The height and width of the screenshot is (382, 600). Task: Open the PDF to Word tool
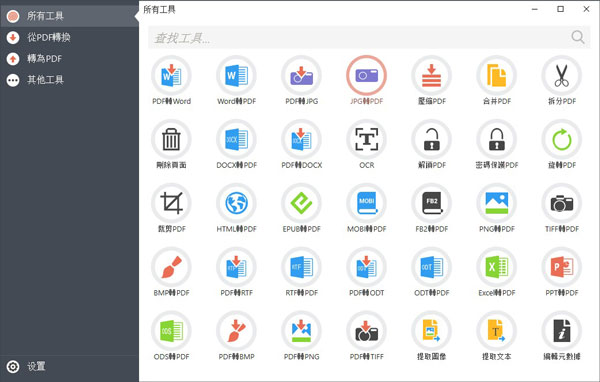[x=171, y=75]
